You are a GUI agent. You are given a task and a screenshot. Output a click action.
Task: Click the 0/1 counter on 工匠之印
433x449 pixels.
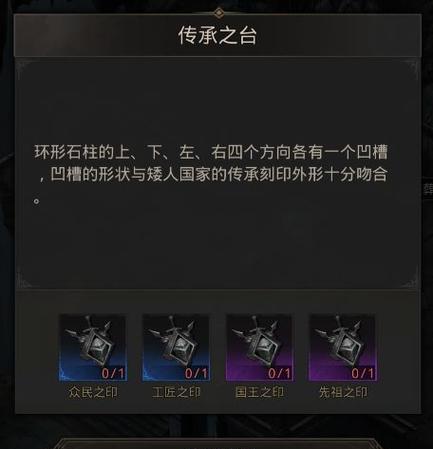pyautogui.click(x=196, y=373)
